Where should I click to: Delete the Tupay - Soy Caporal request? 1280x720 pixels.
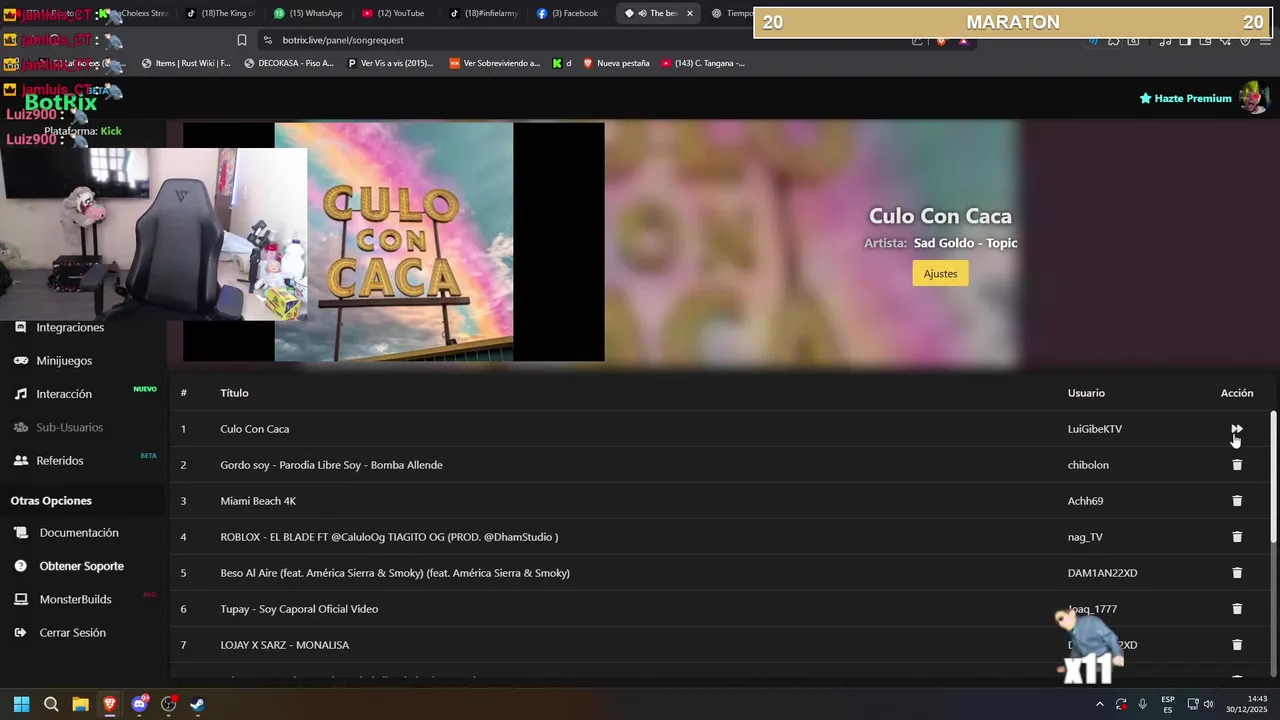pyautogui.click(x=1237, y=609)
